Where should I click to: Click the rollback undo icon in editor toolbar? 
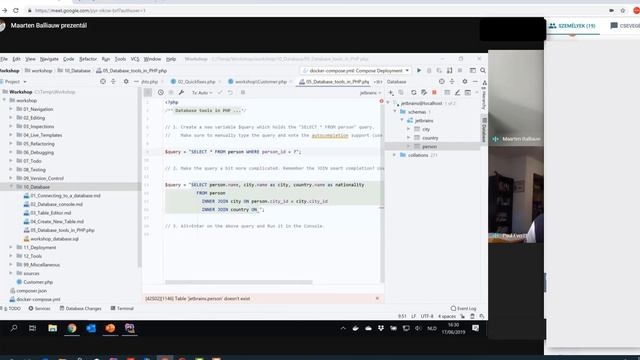coord(231,93)
